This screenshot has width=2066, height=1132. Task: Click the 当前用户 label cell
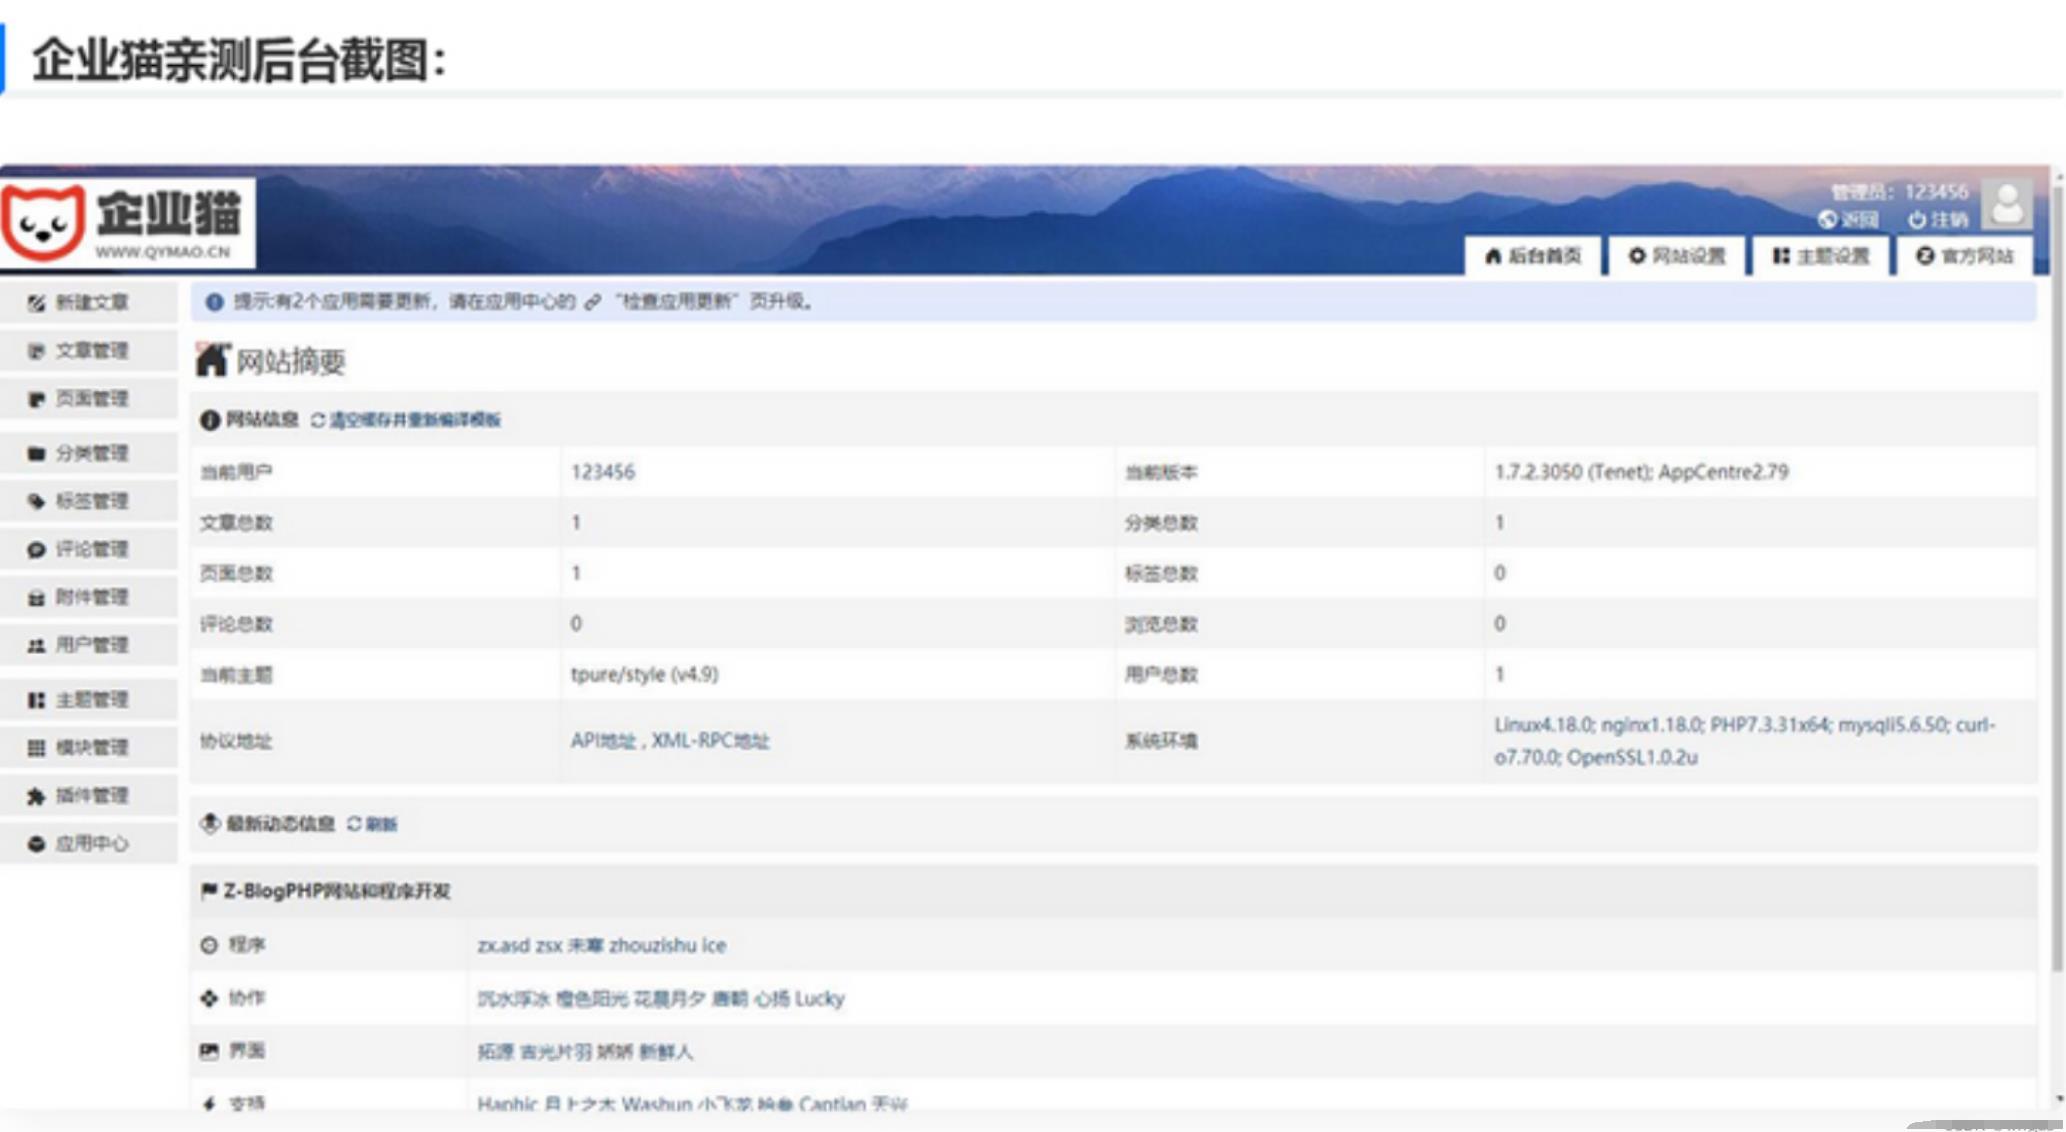tap(375, 472)
